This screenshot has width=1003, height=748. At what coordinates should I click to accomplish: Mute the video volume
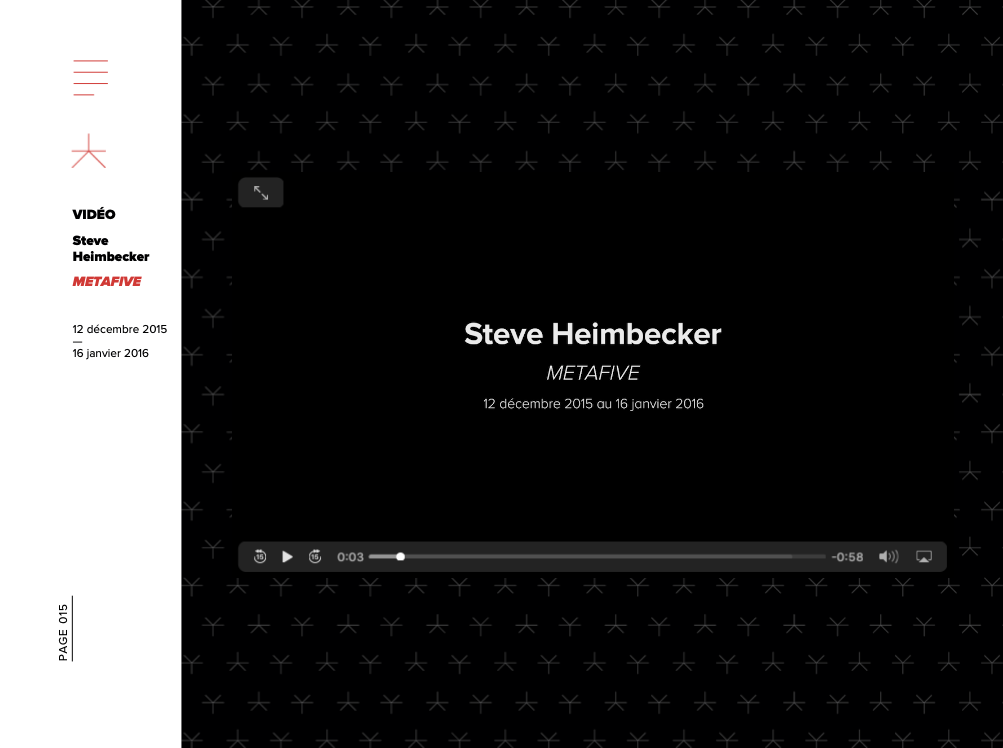pyautogui.click(x=888, y=557)
